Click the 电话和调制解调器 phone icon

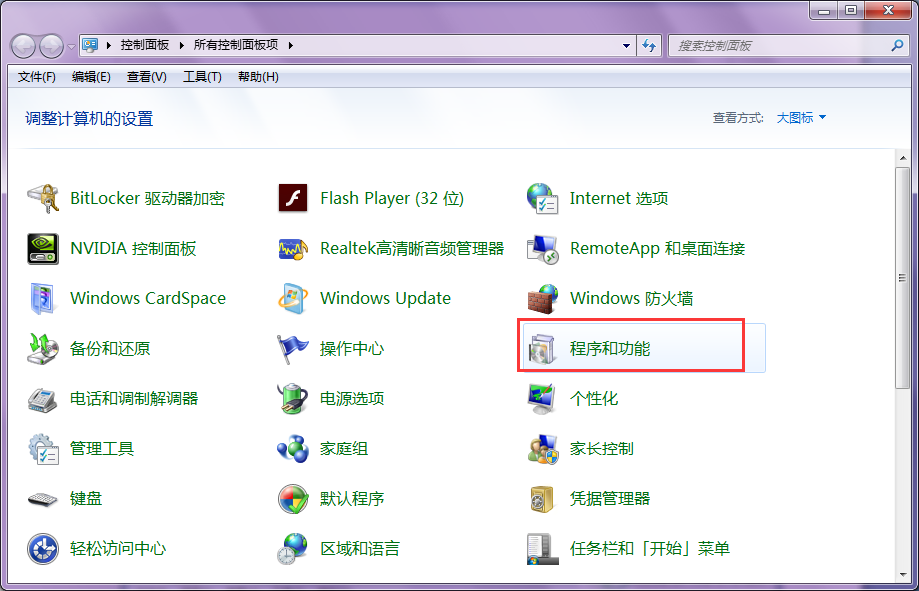(x=43, y=399)
